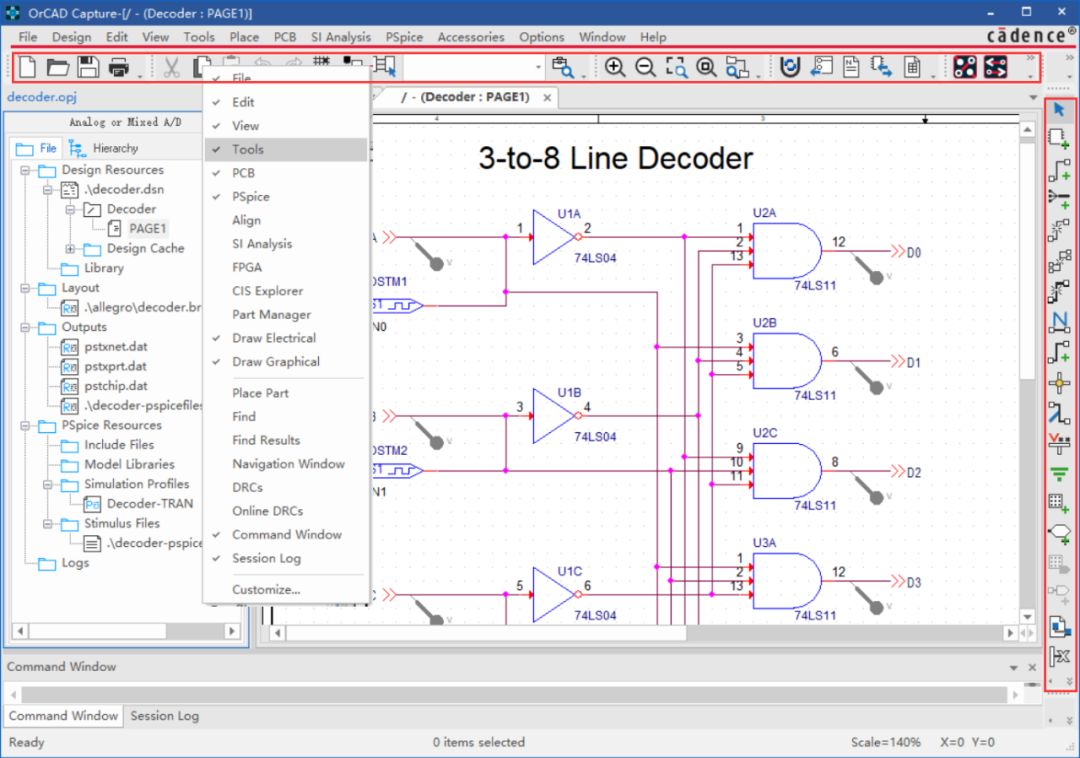The width and height of the screenshot is (1080, 758).
Task: Open the bill of materials list icon
Action: pyautogui.click(x=912, y=67)
